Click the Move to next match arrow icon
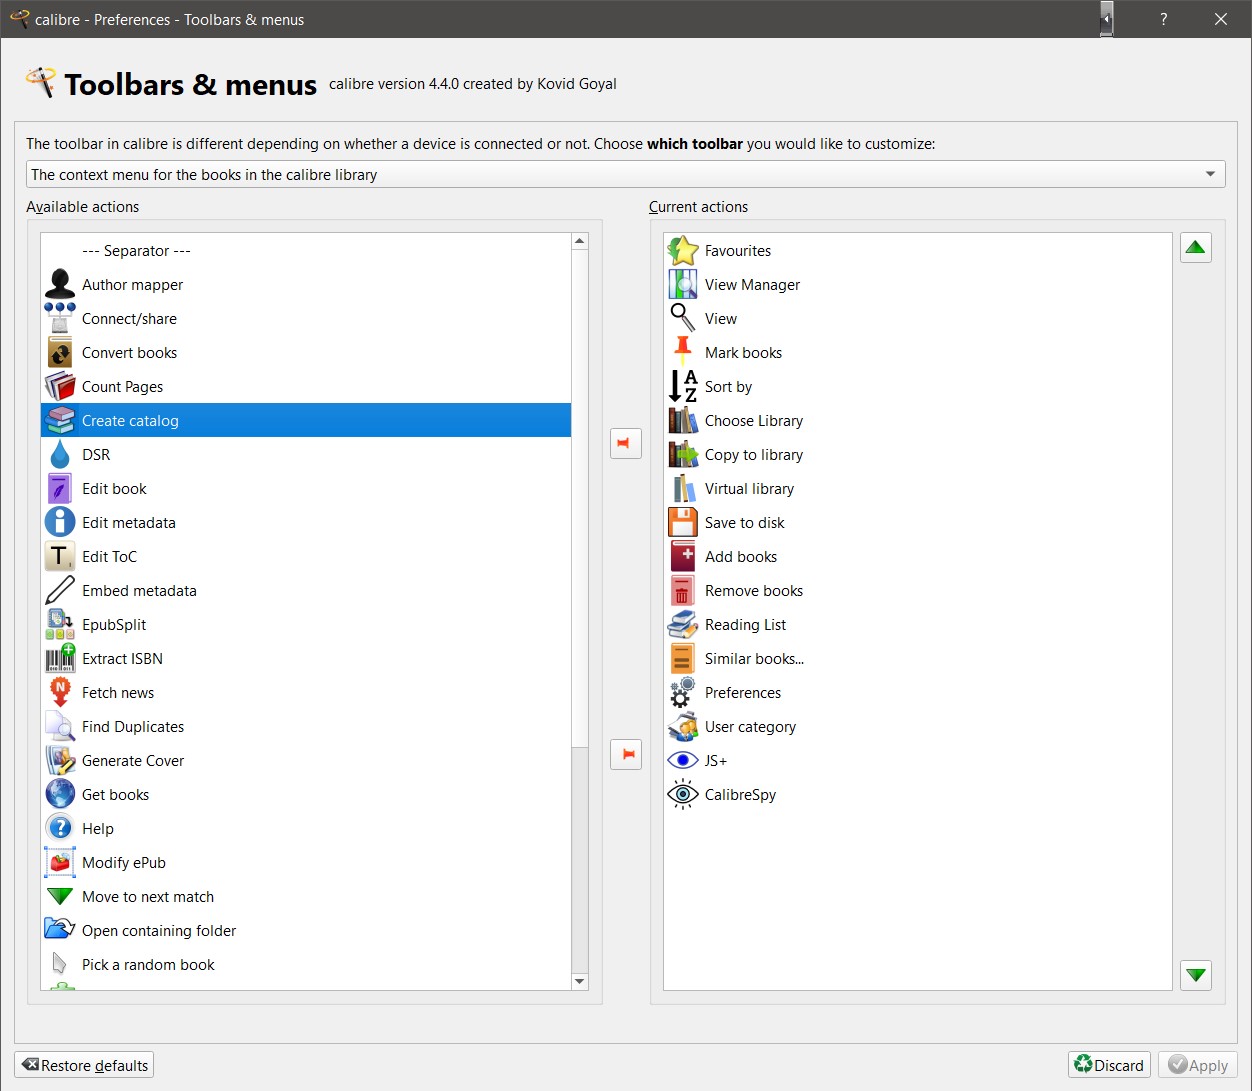 pos(60,896)
